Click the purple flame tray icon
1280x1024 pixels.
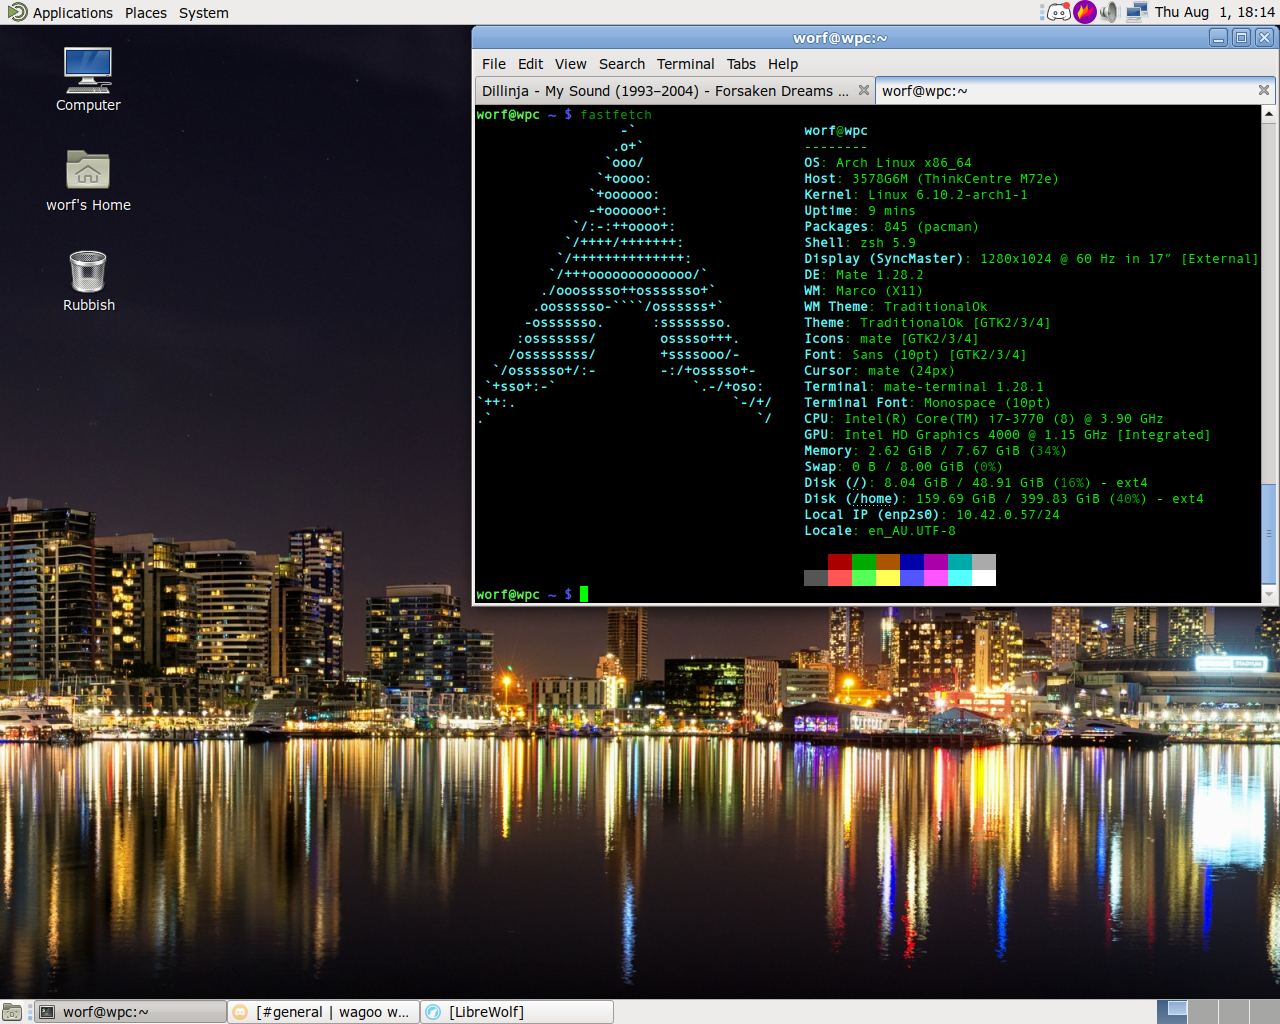pyautogui.click(x=1085, y=12)
